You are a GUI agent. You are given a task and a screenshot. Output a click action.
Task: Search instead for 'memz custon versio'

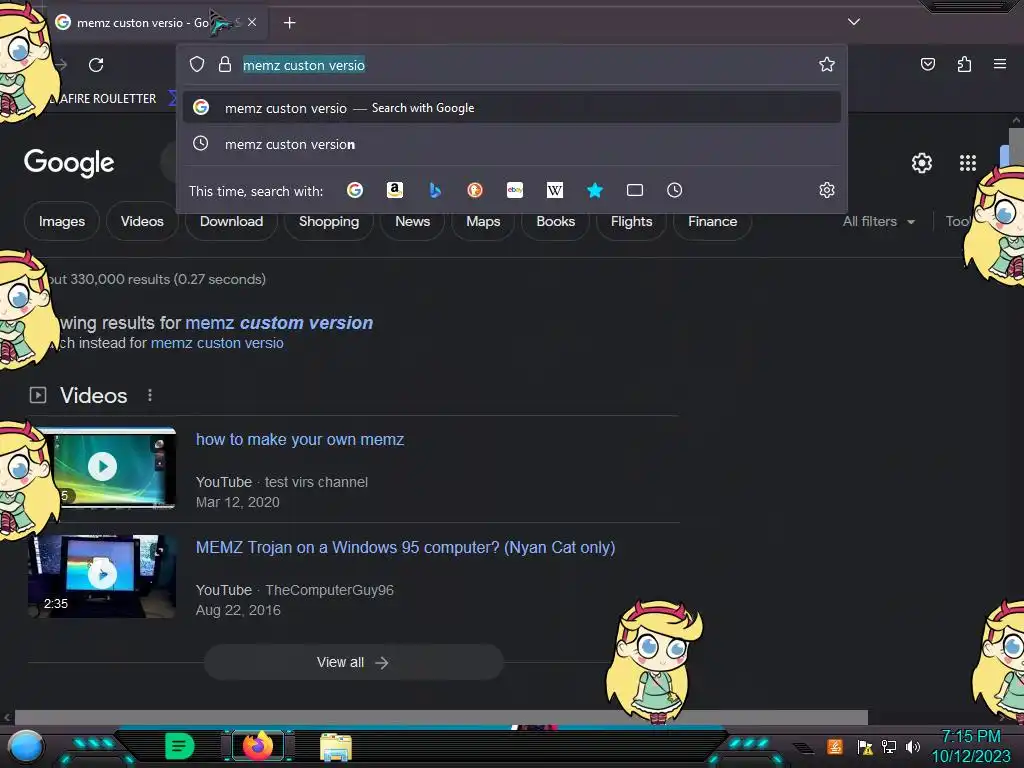click(217, 343)
